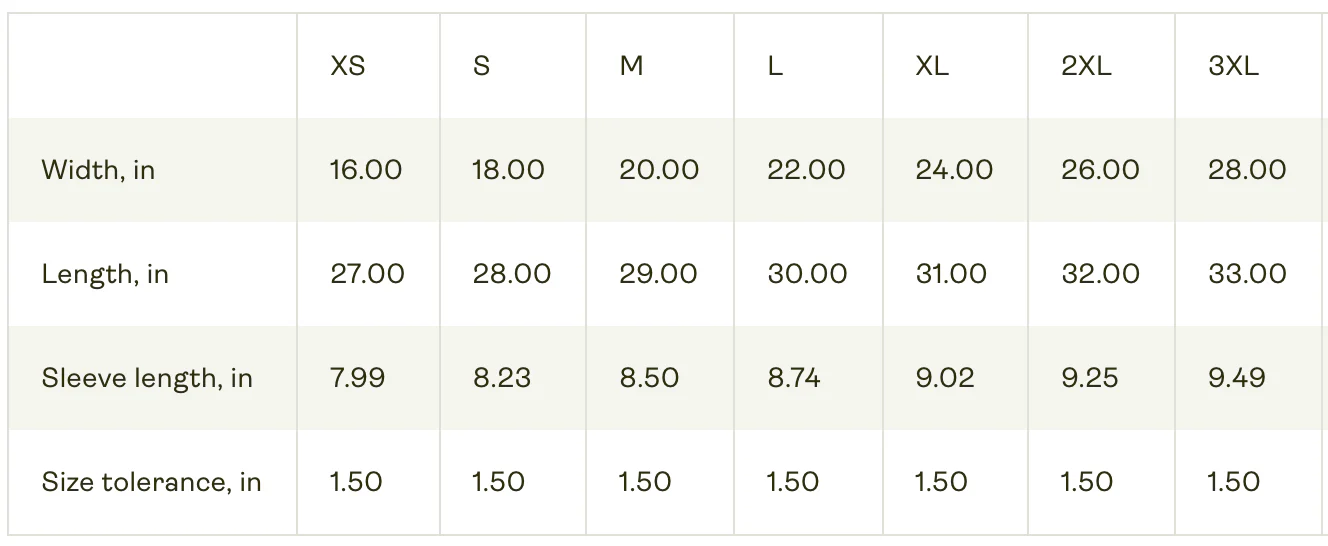Viewport: 1328px width, 546px height.
Task: Click the Size tolerance, in label
Action: coord(152,482)
